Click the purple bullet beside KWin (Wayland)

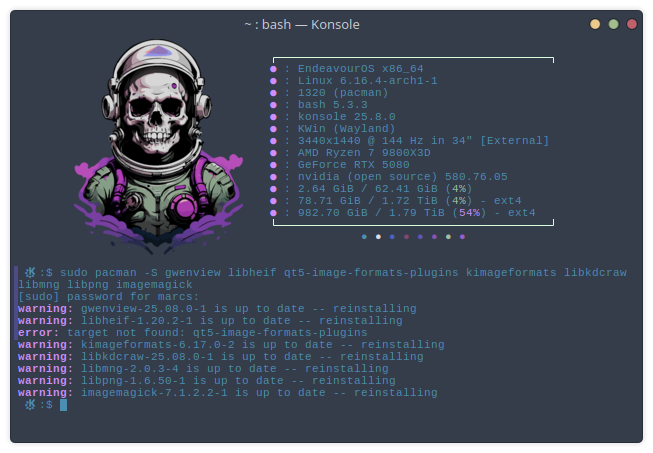(x=273, y=129)
